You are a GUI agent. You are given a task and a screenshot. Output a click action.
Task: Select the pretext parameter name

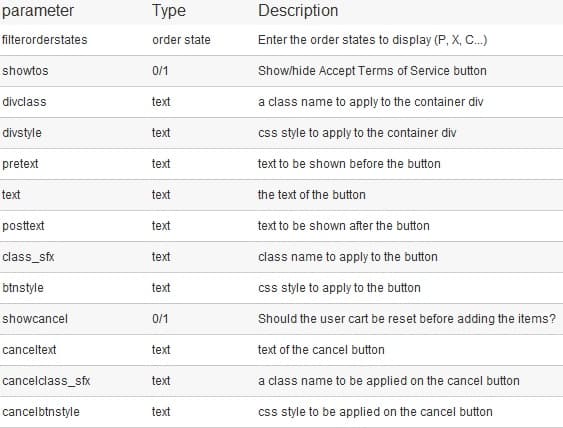[x=20, y=164]
